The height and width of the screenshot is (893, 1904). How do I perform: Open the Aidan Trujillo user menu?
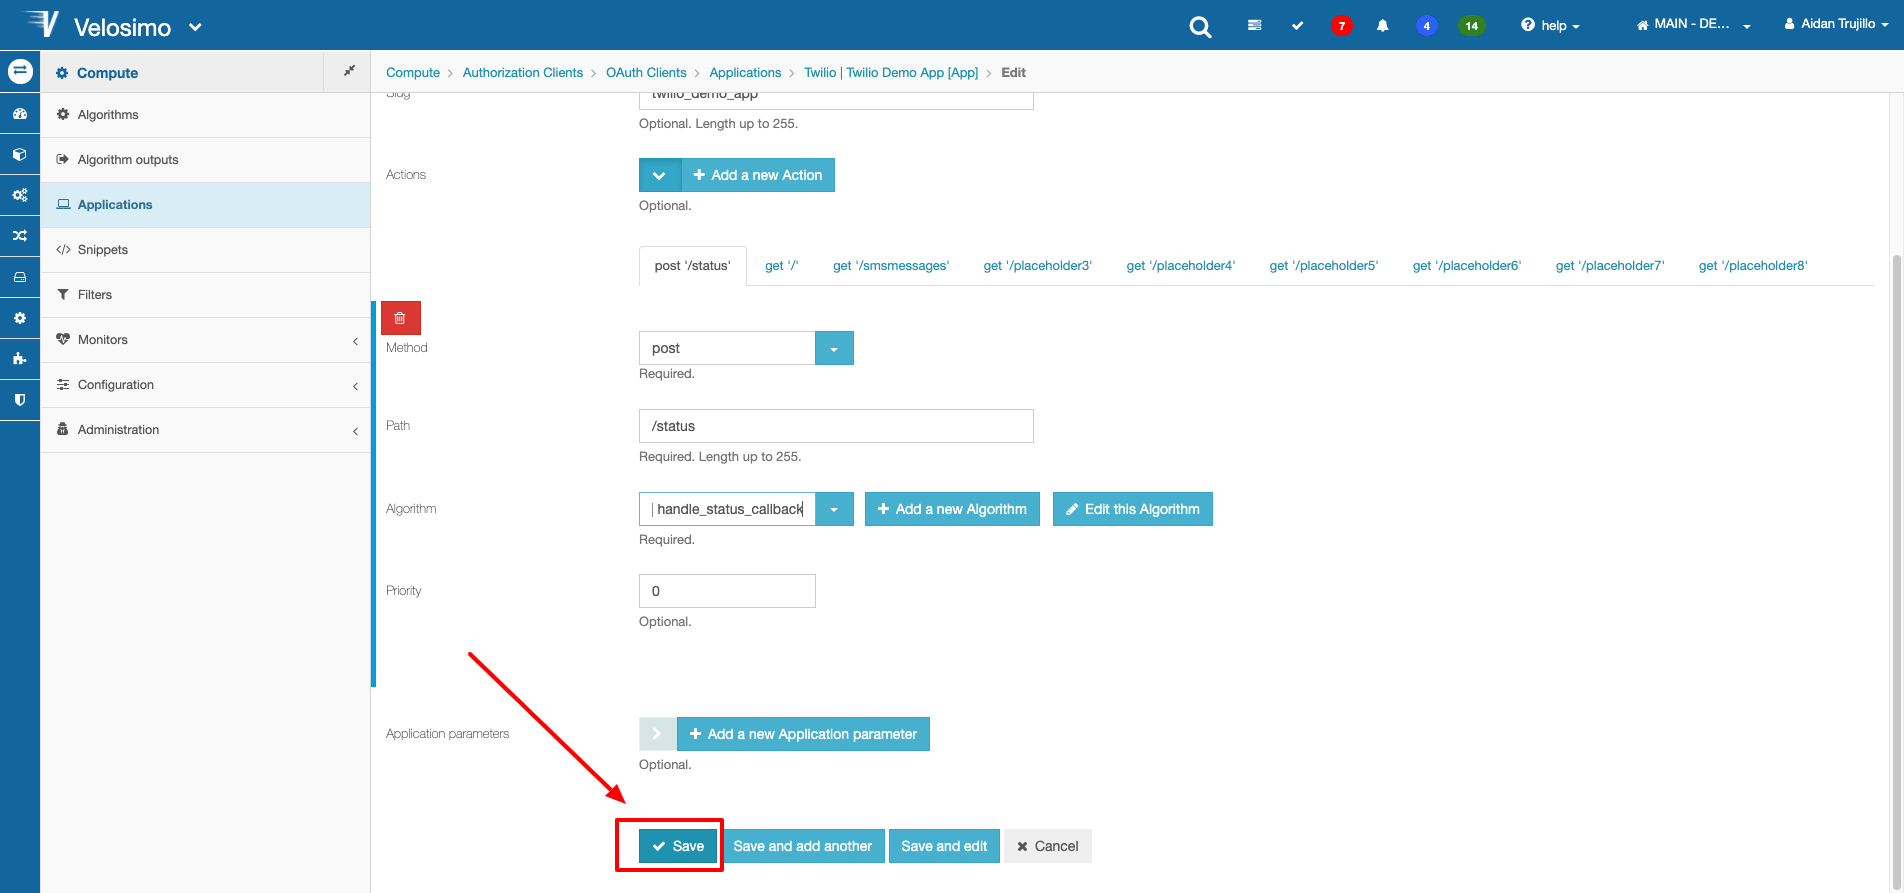click(1836, 24)
